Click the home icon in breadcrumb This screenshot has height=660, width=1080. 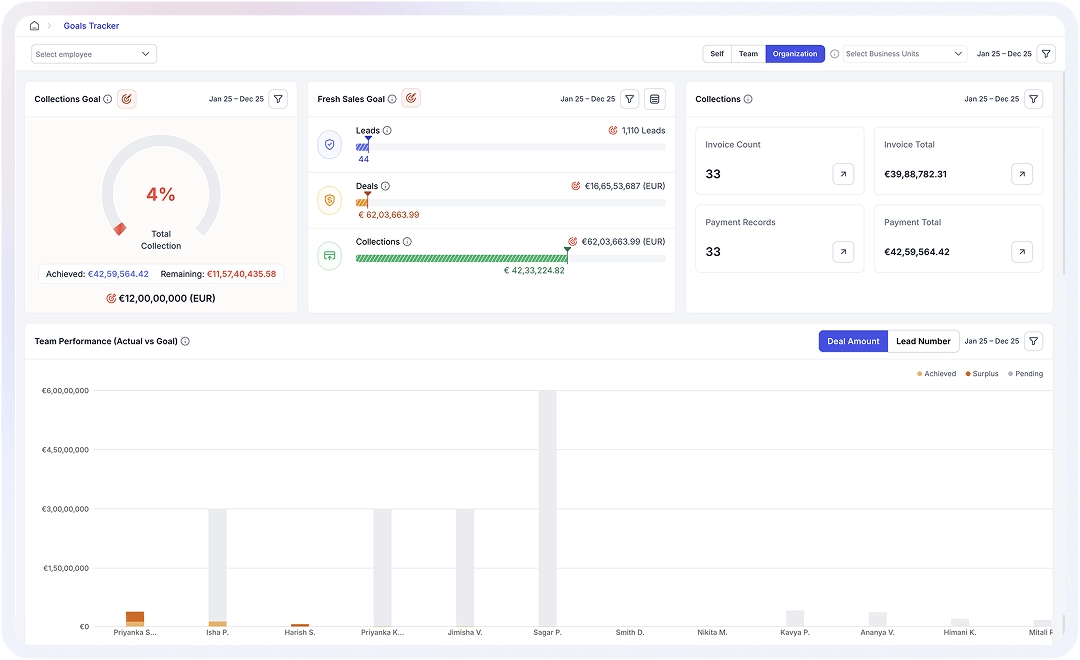34,26
